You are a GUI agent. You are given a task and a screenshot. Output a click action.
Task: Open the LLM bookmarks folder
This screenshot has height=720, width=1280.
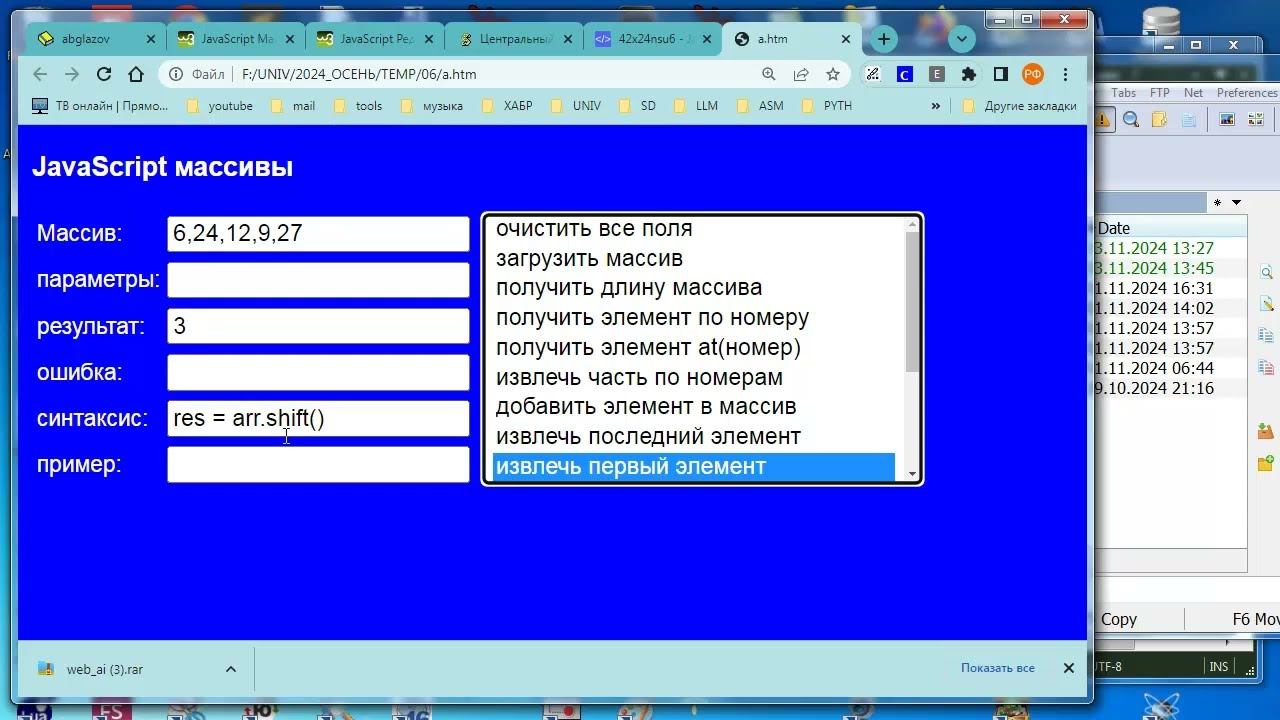point(696,106)
